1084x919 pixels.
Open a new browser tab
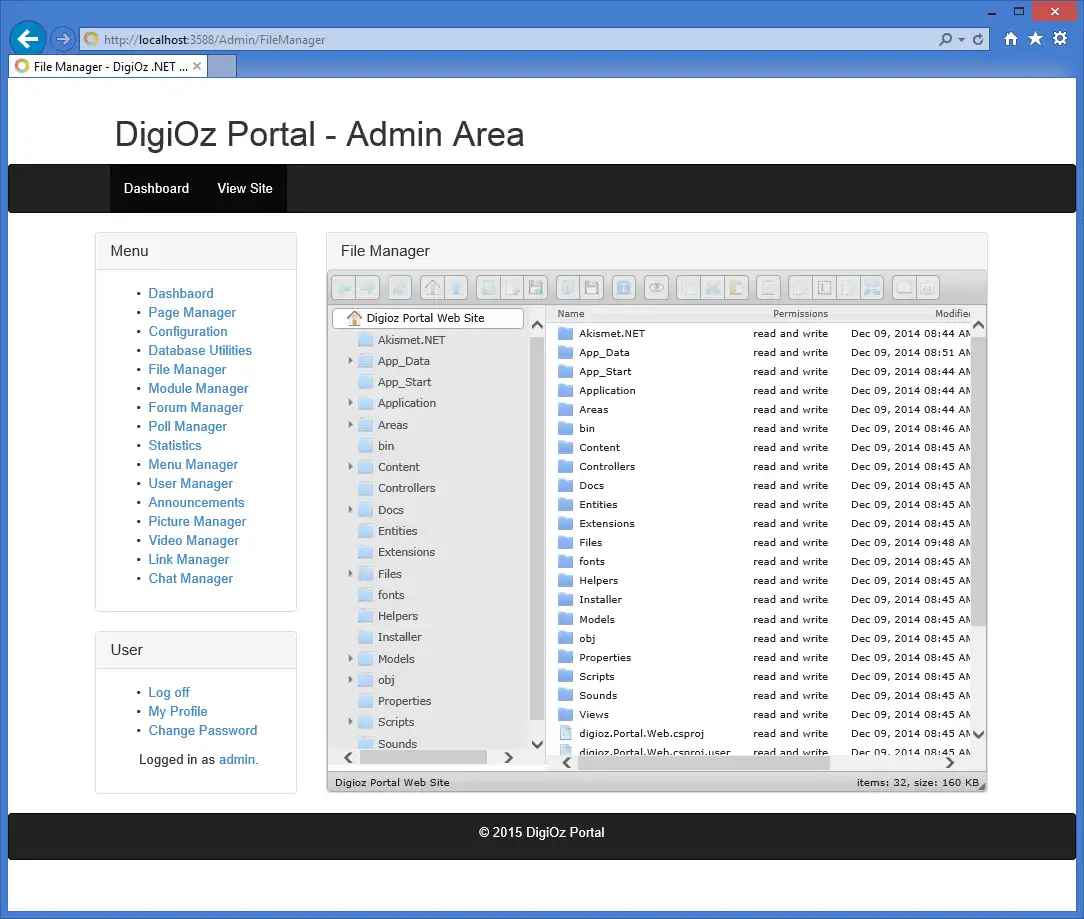click(x=222, y=66)
